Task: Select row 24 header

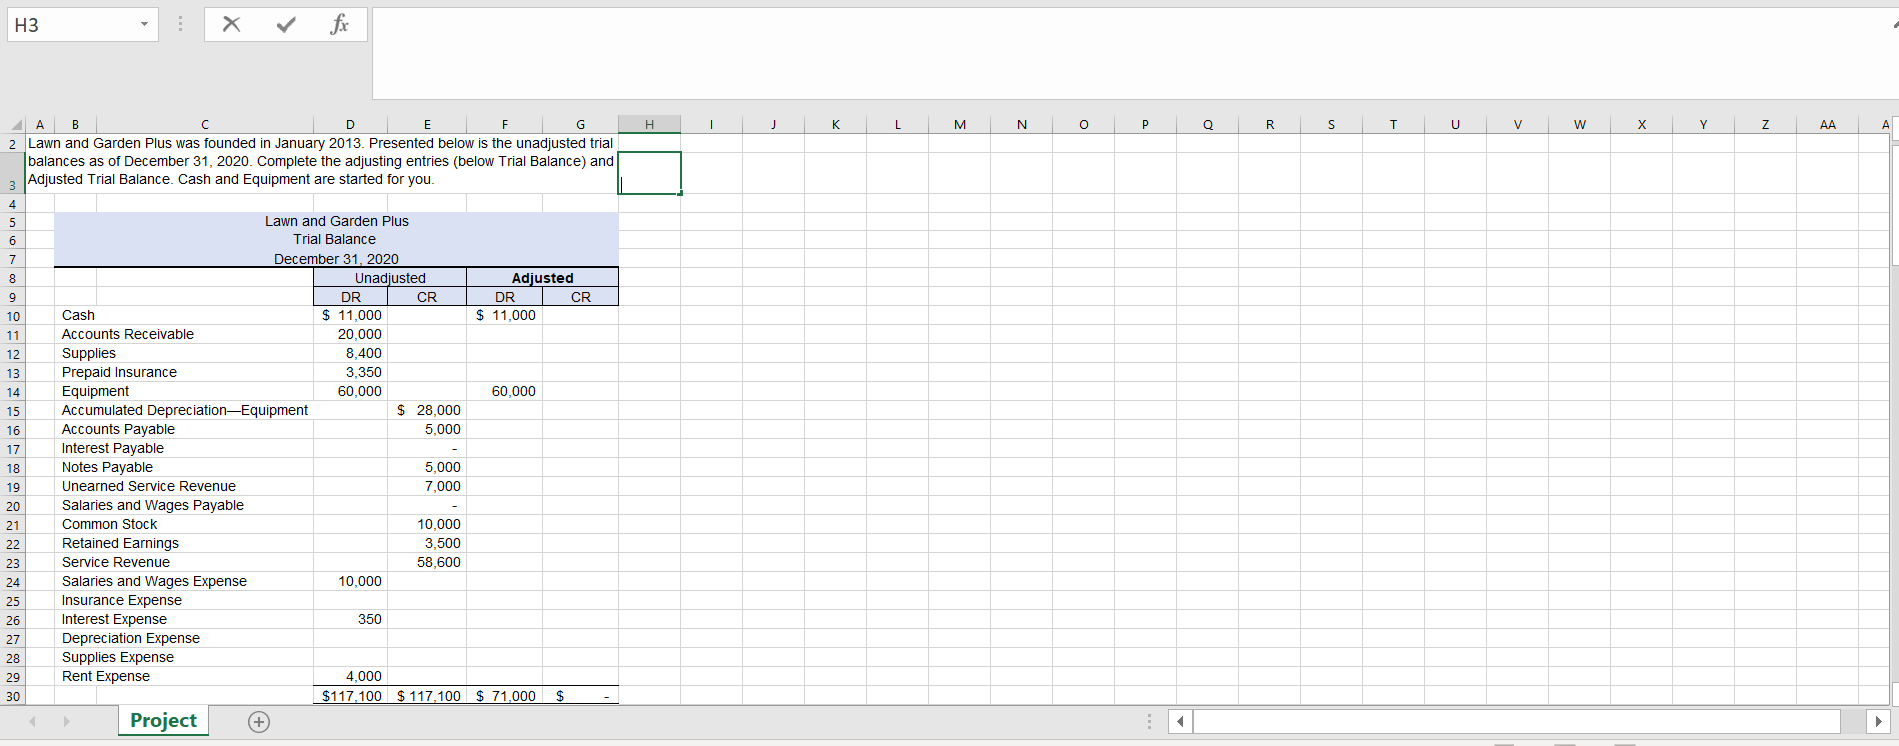Action: (13, 582)
